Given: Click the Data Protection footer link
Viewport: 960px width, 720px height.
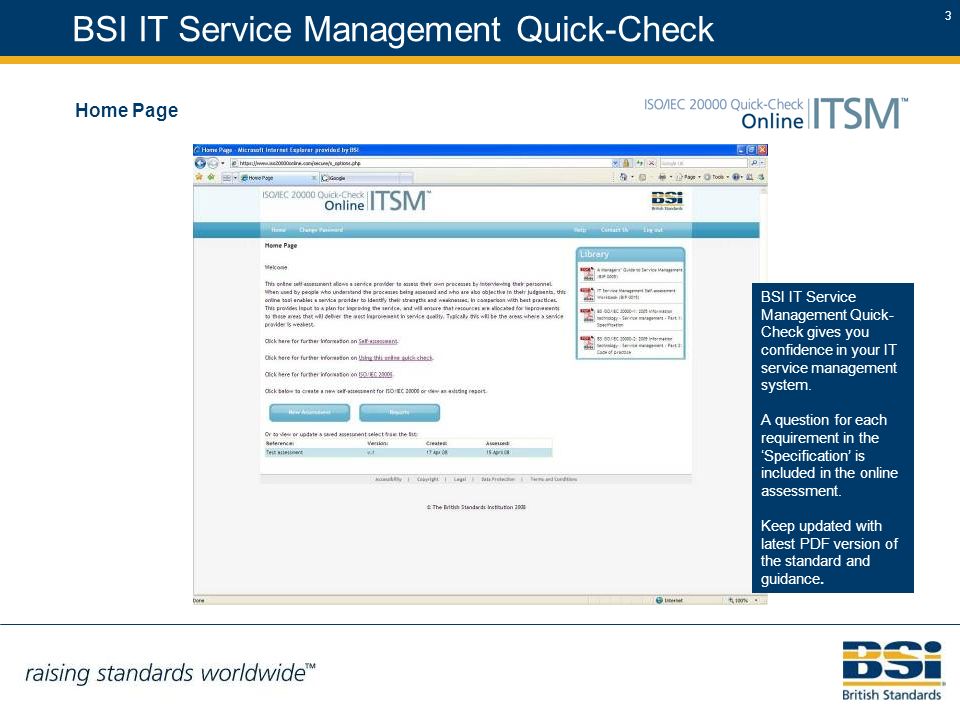Looking at the screenshot, I should (x=498, y=479).
